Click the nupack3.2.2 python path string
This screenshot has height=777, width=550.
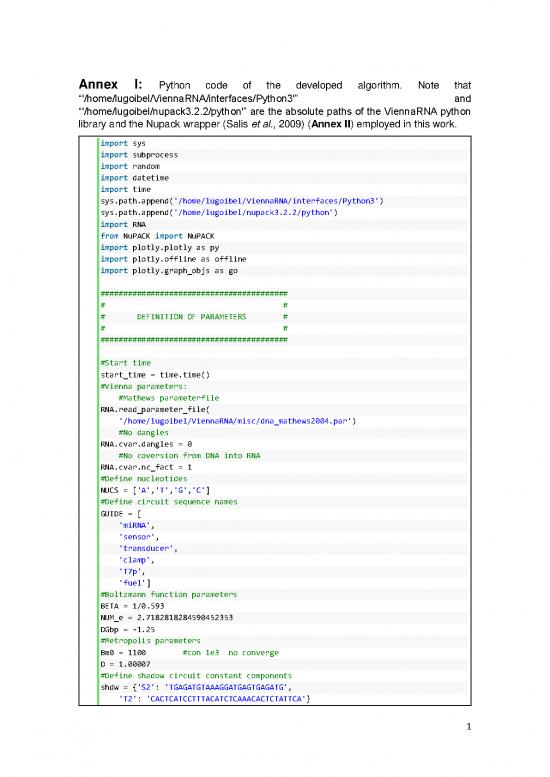[x=253, y=213]
